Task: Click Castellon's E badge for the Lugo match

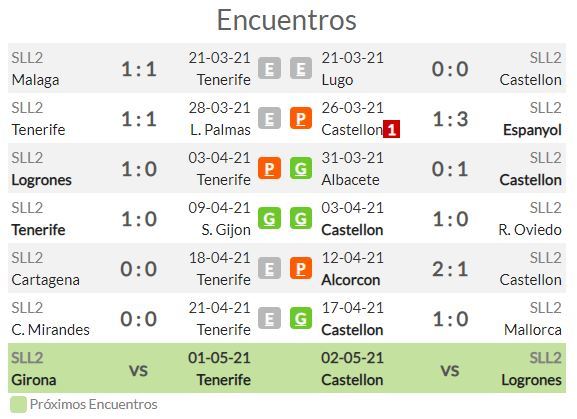Action: 301,69
